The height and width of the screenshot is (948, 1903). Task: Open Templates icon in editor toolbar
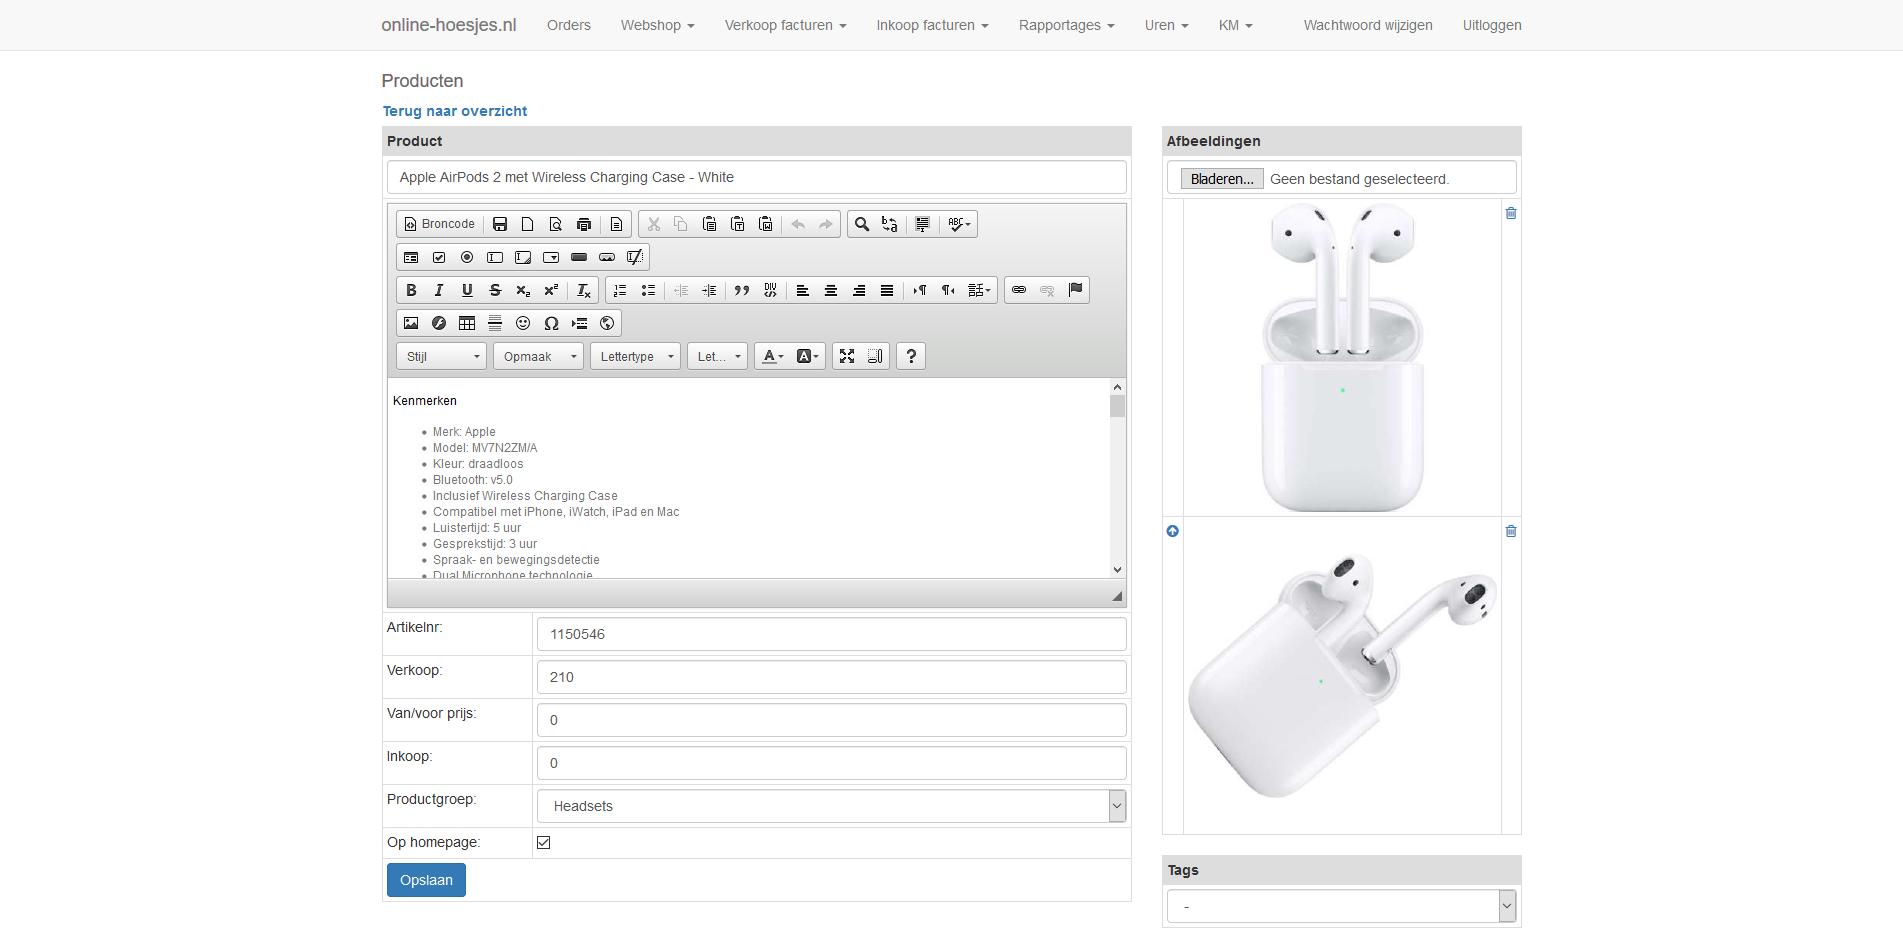[x=616, y=224]
